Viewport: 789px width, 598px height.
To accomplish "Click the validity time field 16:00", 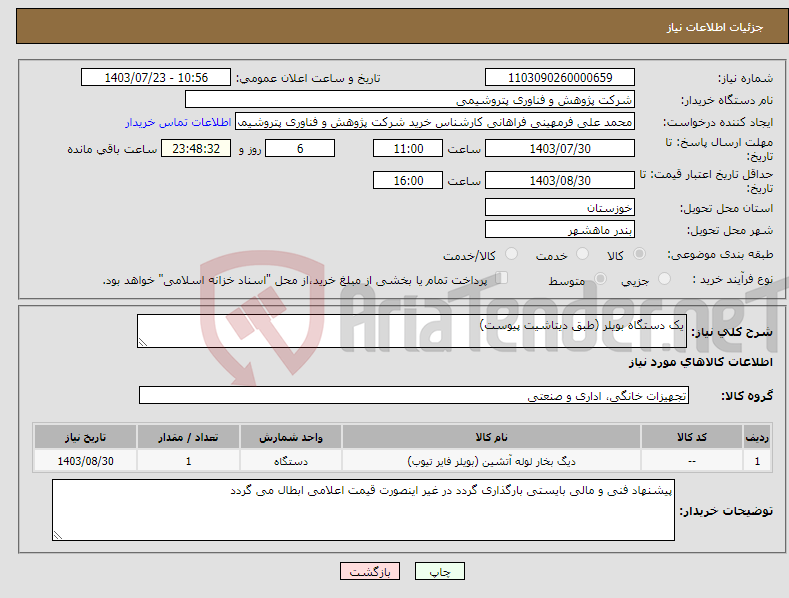I will pos(408,180).
